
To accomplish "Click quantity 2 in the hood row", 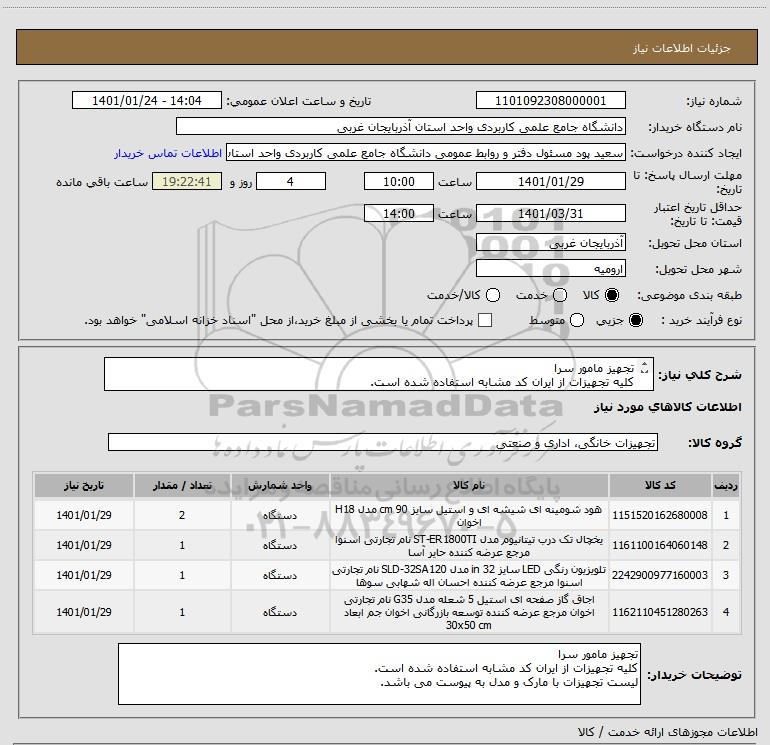I will tap(182, 515).
